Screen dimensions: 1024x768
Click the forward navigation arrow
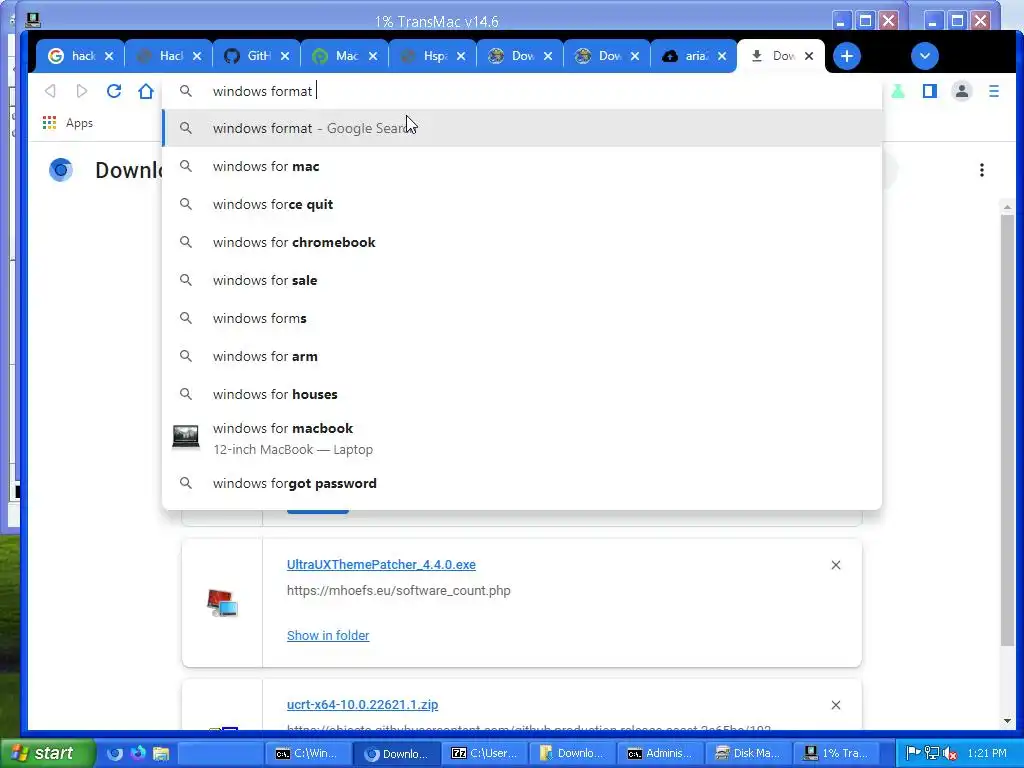point(82,91)
